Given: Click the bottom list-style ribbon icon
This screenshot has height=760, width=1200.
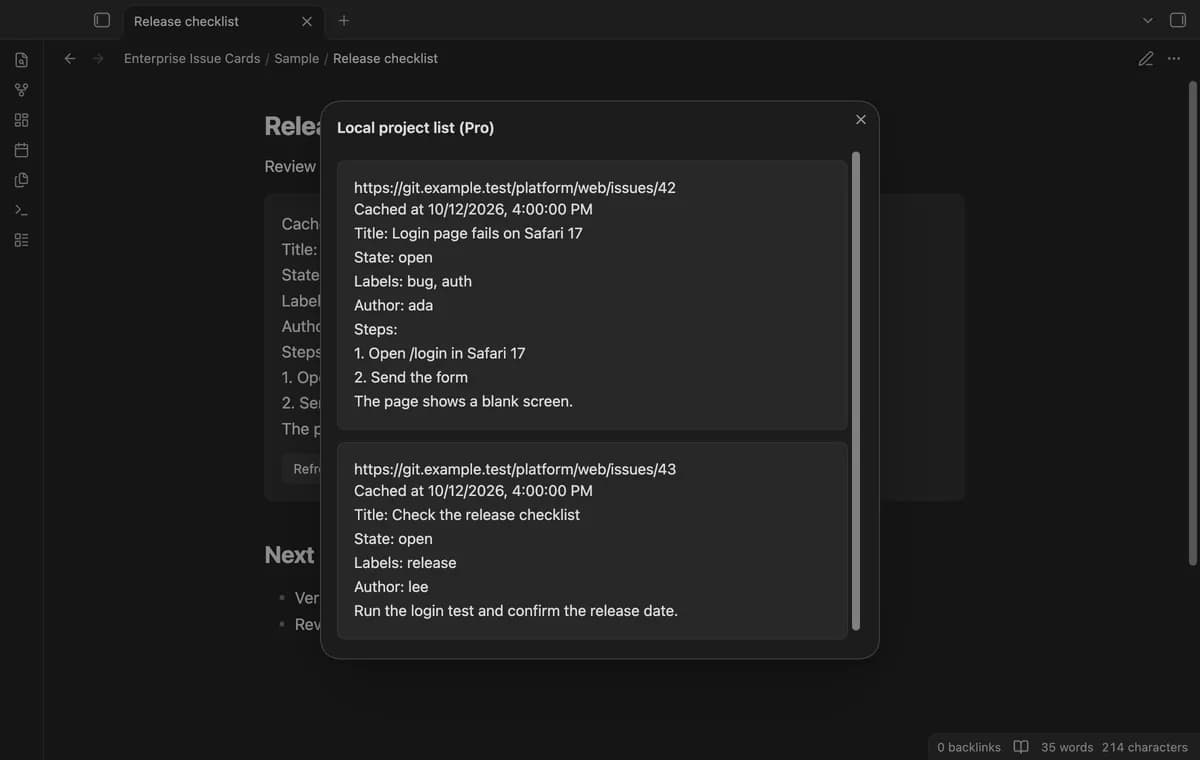Looking at the screenshot, I should coord(21,240).
